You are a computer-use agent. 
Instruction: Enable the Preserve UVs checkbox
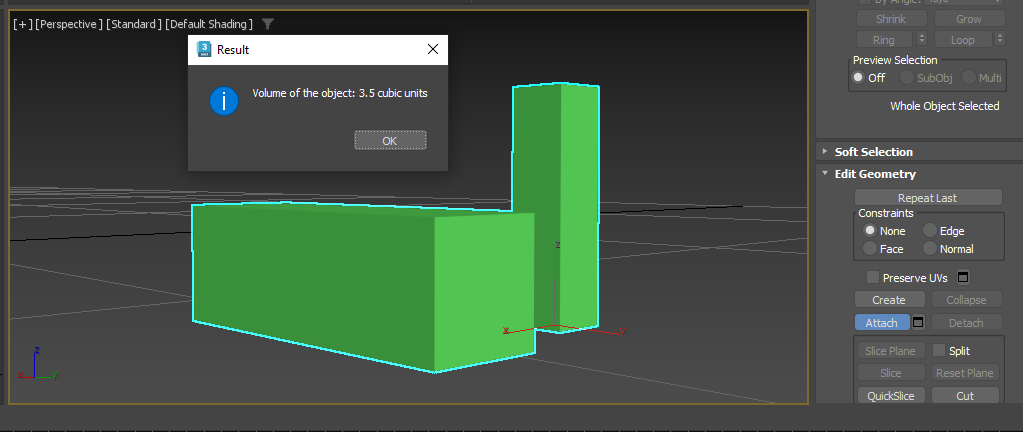872,277
